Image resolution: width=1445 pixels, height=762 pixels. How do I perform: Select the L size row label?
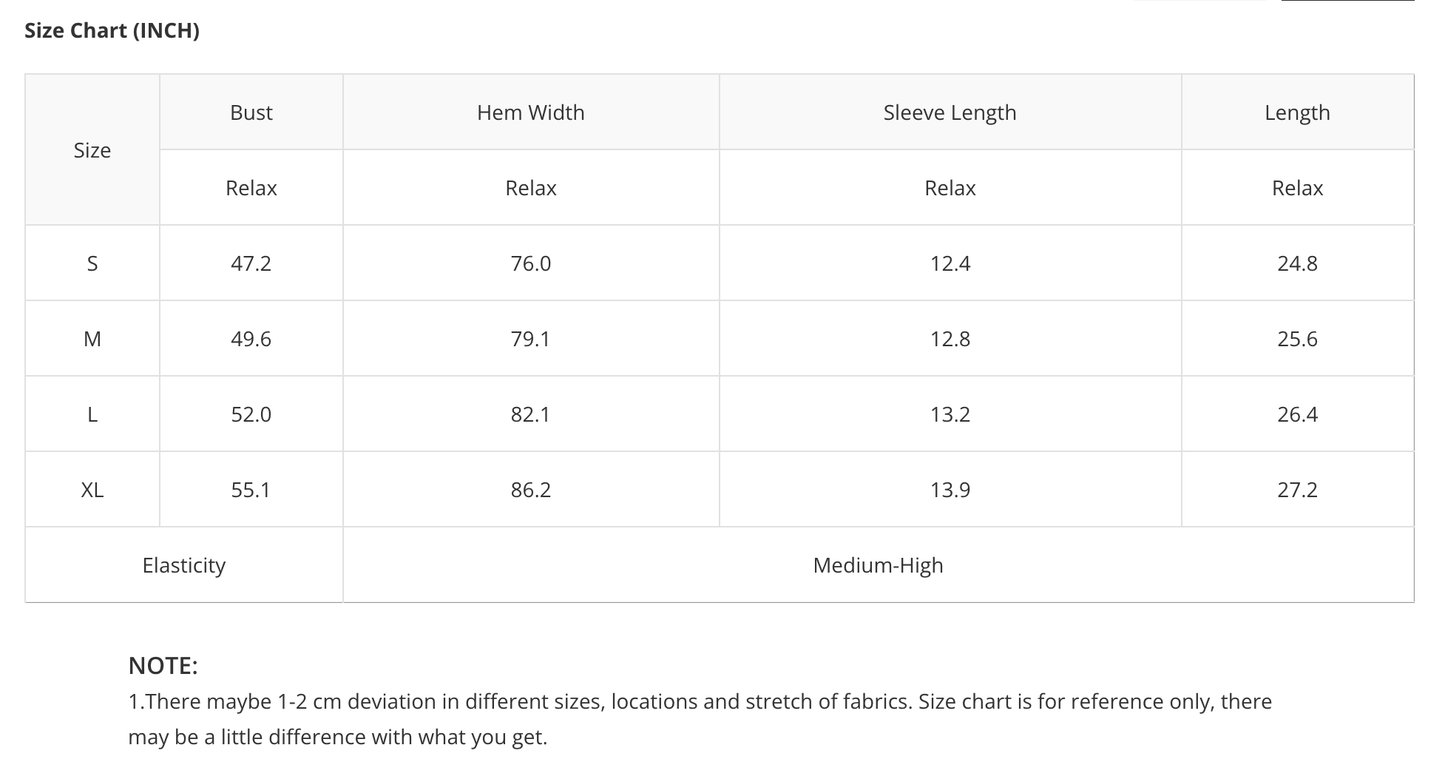pyautogui.click(x=92, y=415)
